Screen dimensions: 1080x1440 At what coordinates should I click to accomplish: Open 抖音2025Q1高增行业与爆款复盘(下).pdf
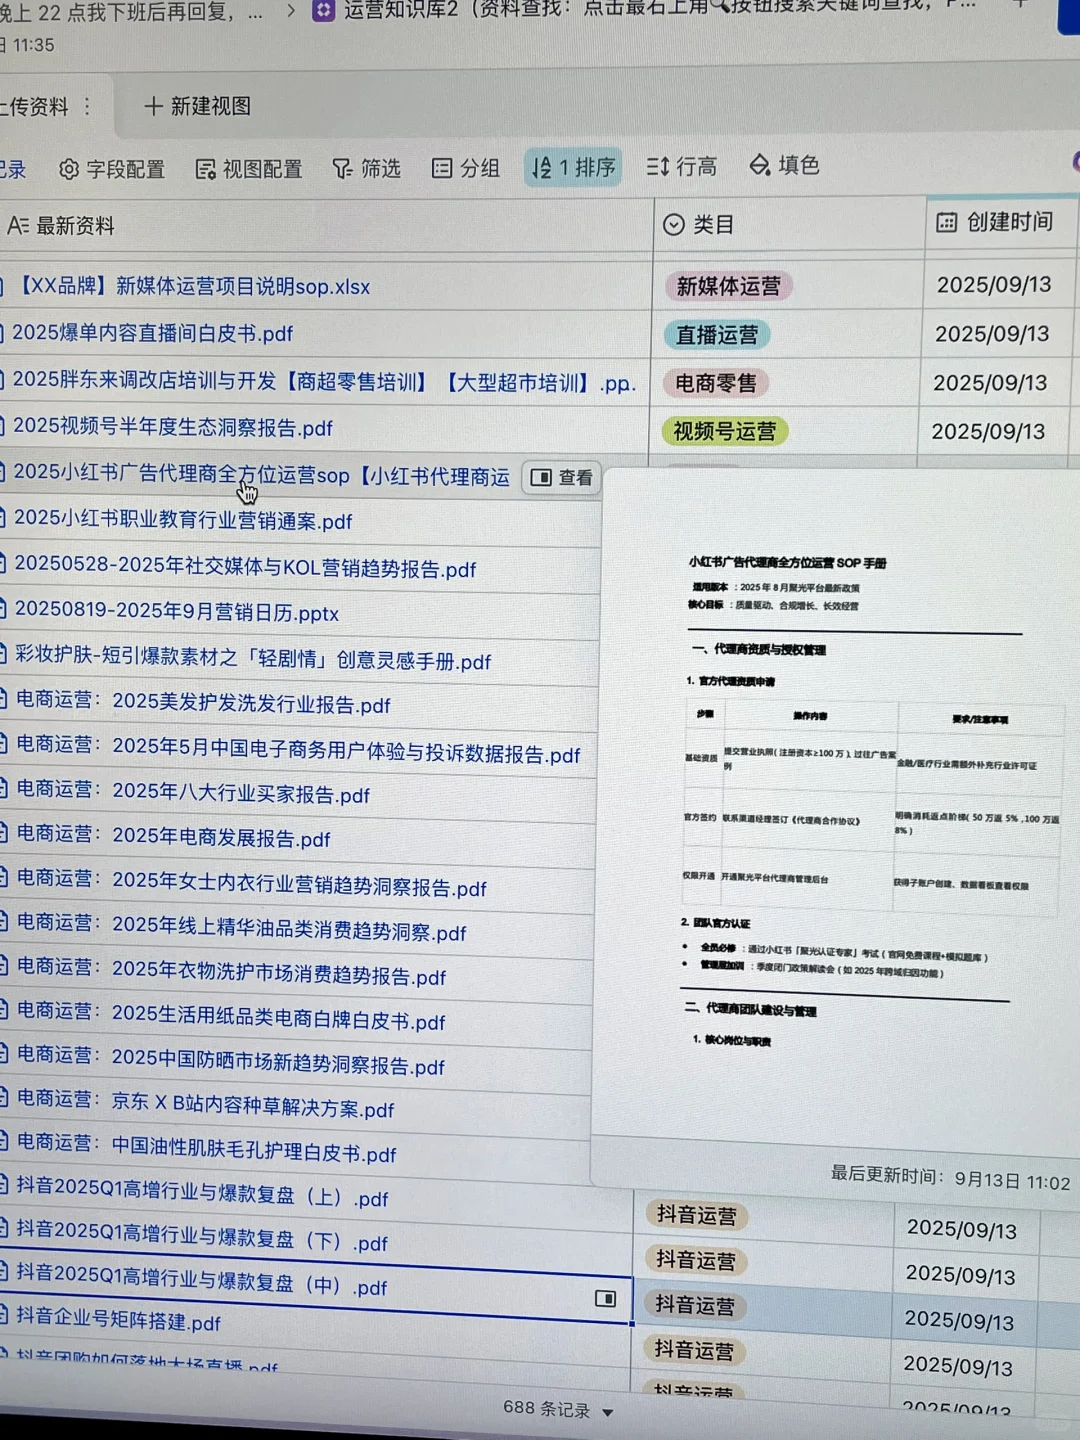pos(202,1237)
